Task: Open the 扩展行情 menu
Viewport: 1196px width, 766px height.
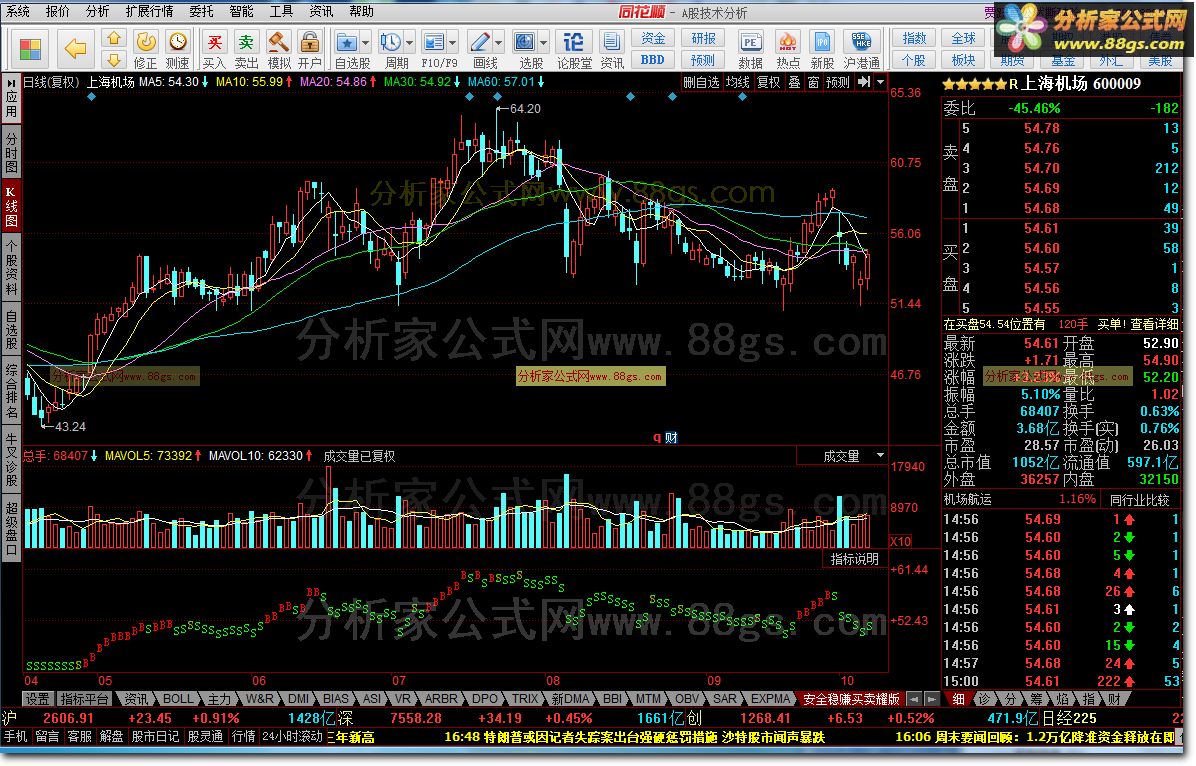Action: 150,11
